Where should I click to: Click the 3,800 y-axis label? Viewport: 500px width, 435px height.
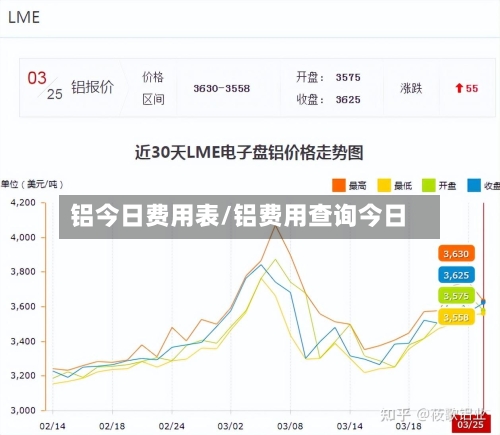pyautogui.click(x=23, y=272)
